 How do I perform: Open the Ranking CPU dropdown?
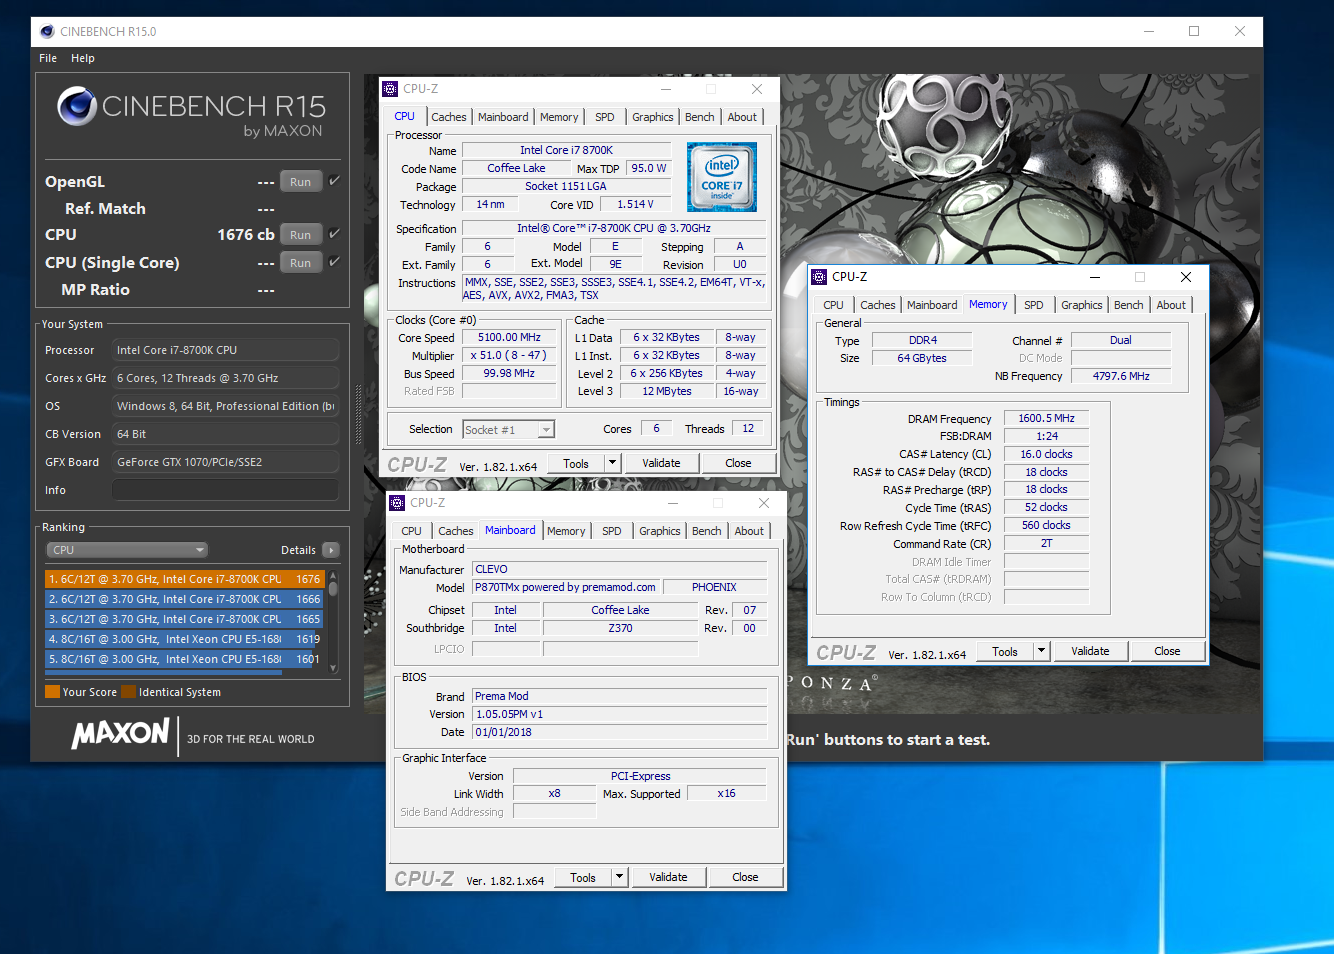click(x=127, y=550)
